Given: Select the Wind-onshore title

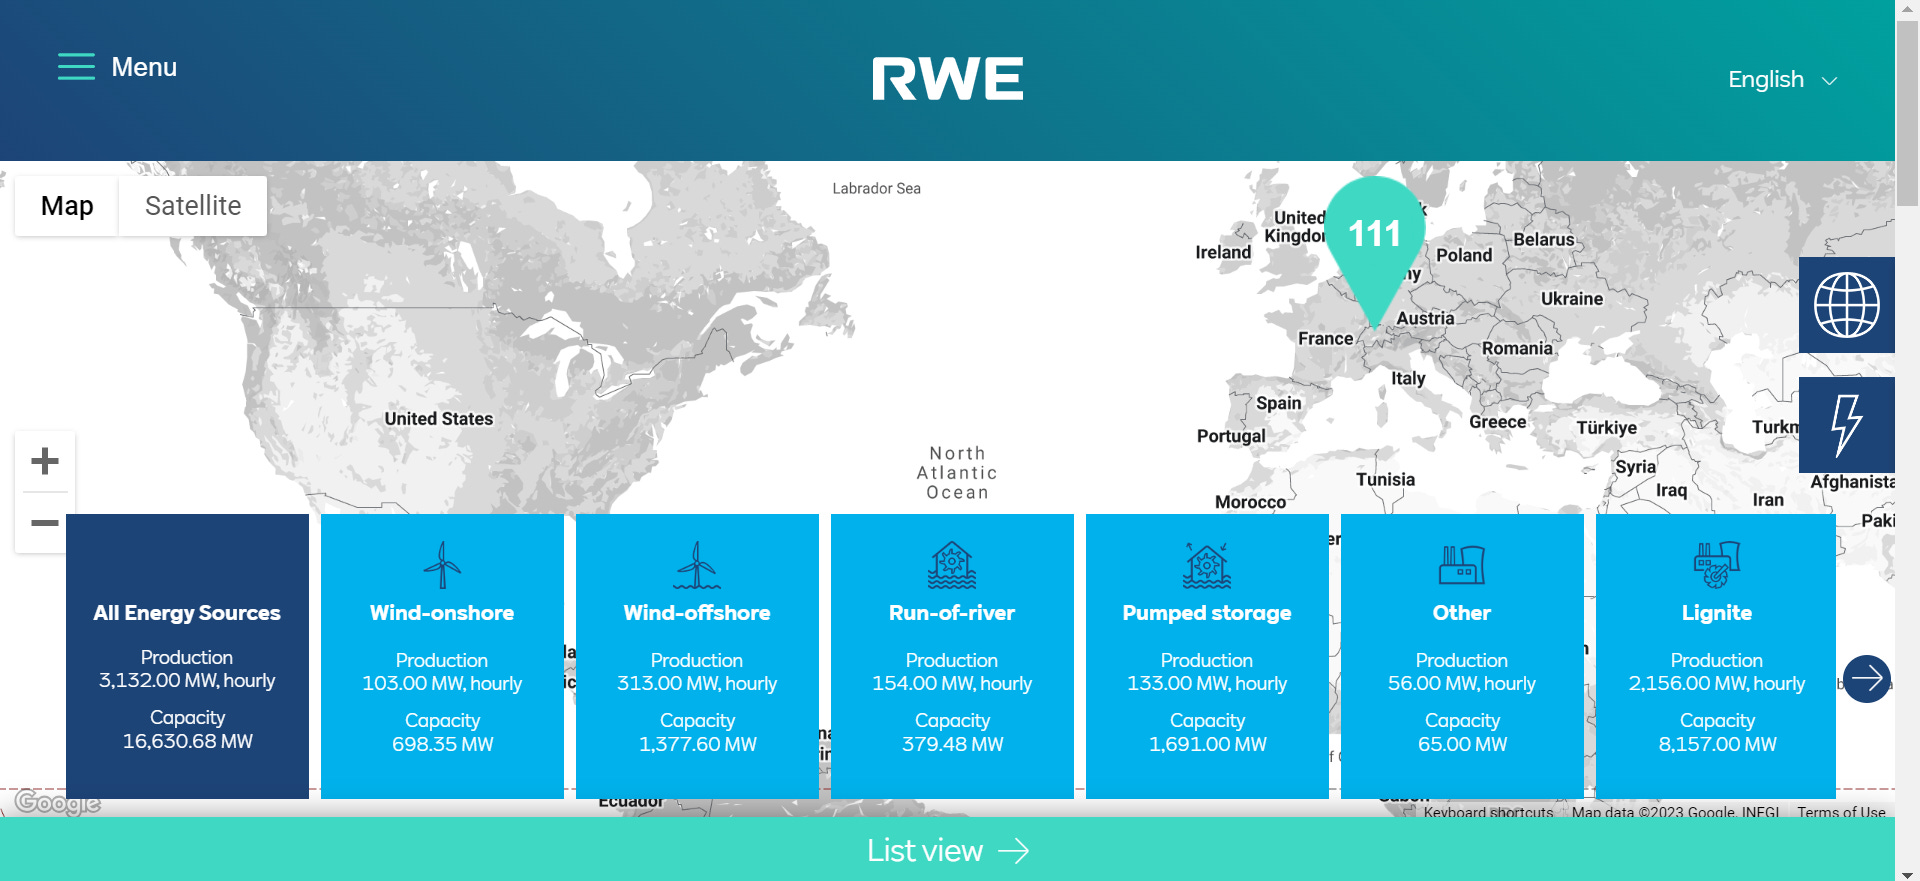Looking at the screenshot, I should 442,613.
